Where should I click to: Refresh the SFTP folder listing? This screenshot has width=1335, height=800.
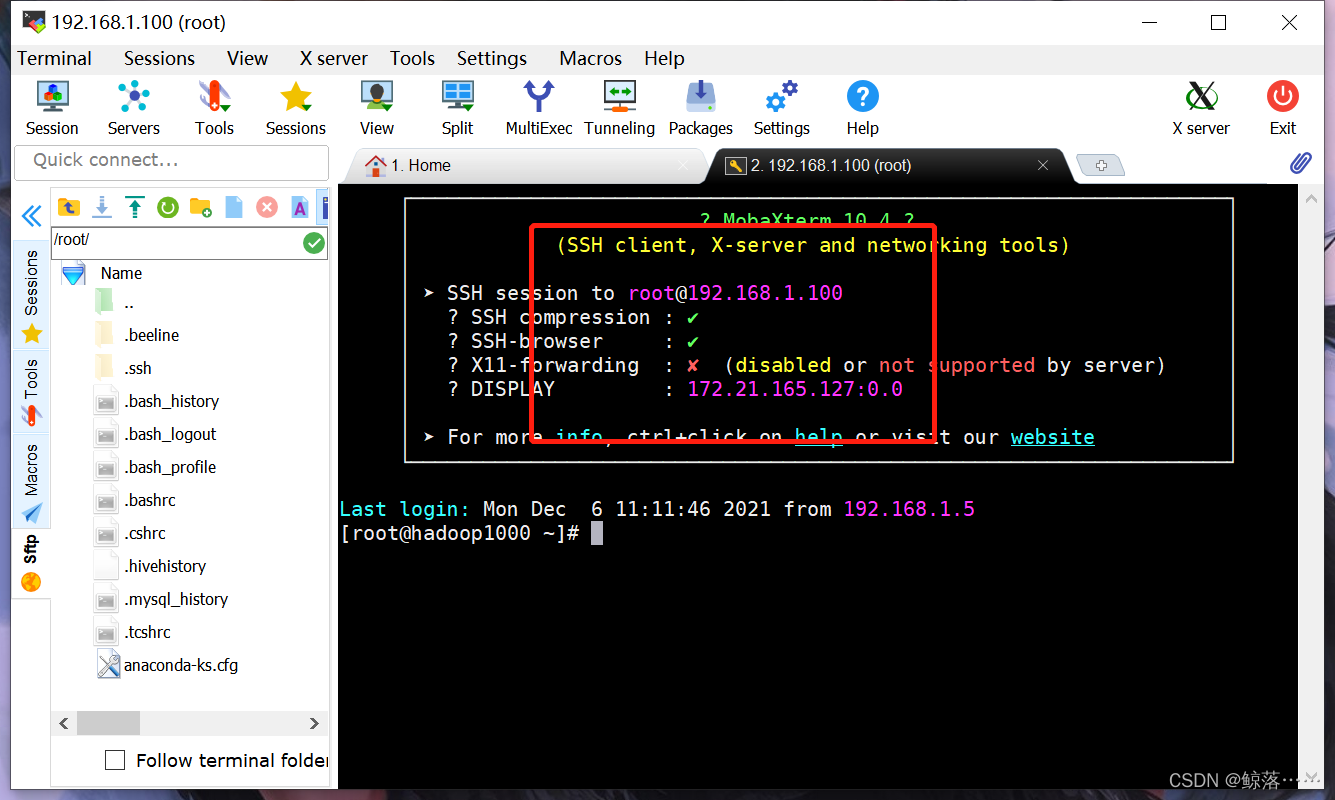(167, 207)
